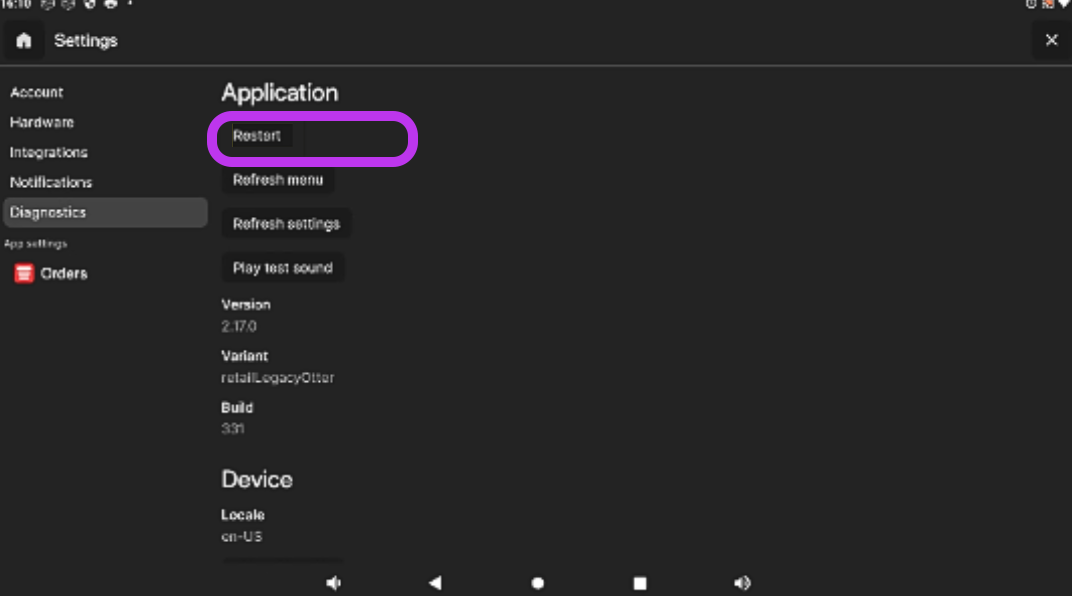Viewport: 1072px width, 596px height.
Task: Click the red Orders app icon
Action: tap(24, 274)
